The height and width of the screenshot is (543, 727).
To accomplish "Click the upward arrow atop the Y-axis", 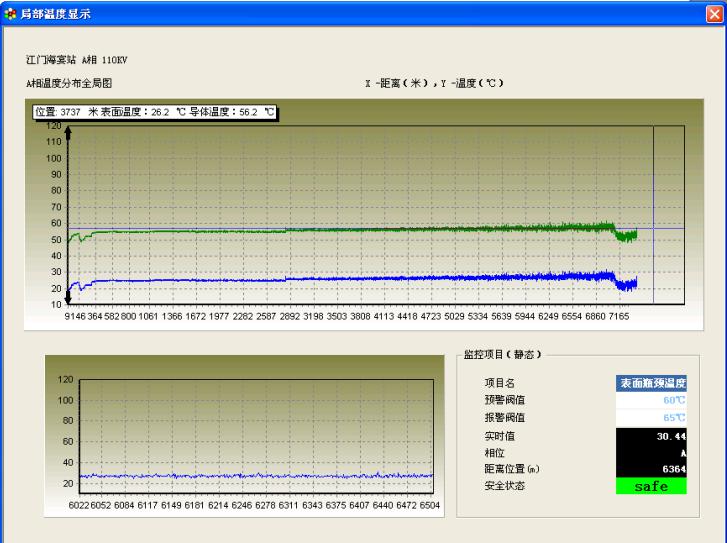I will tap(68, 130).
